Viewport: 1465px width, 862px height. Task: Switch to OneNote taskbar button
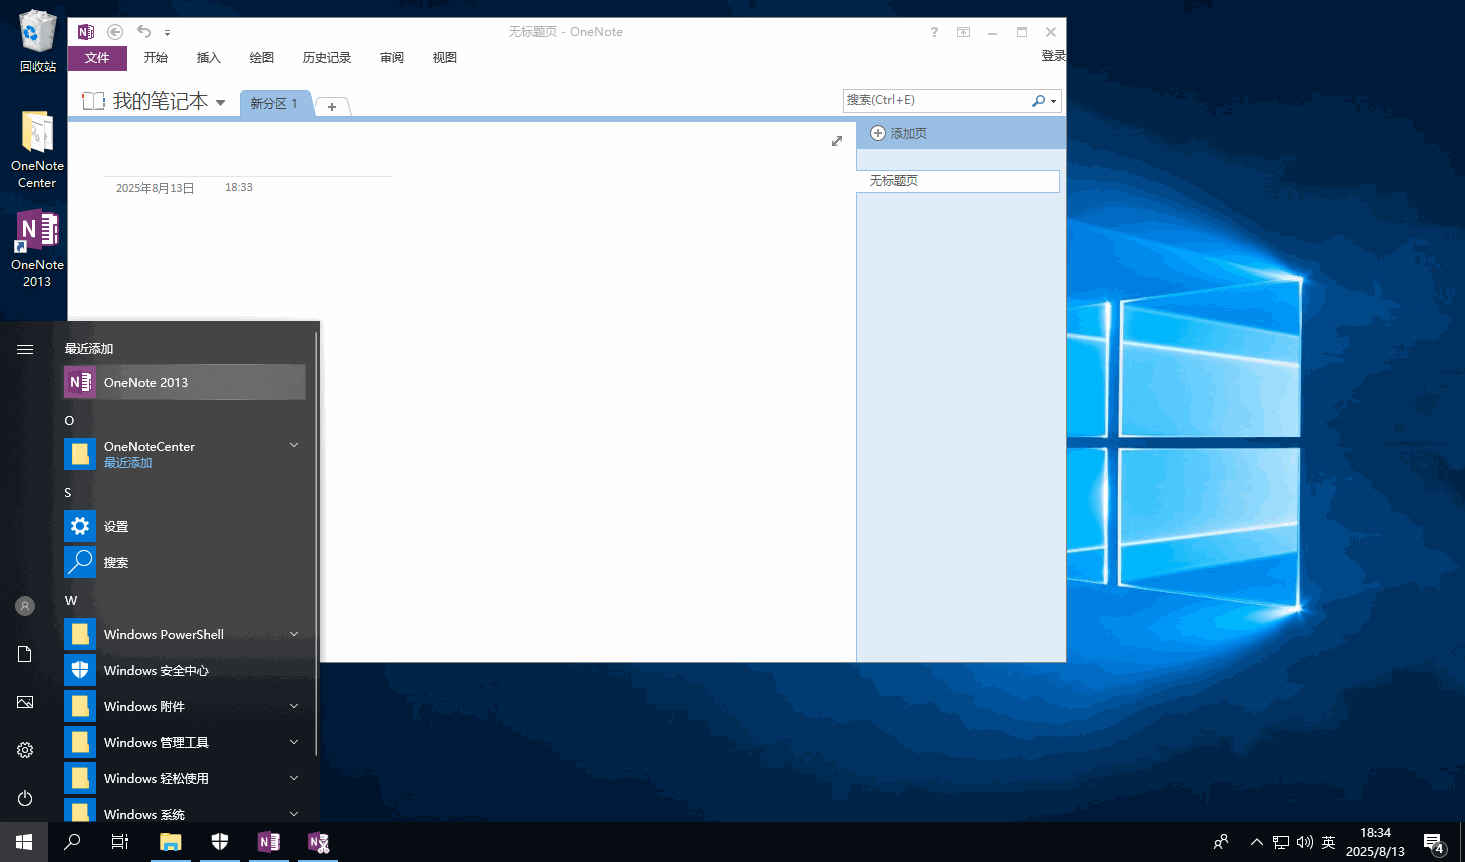tap(269, 842)
